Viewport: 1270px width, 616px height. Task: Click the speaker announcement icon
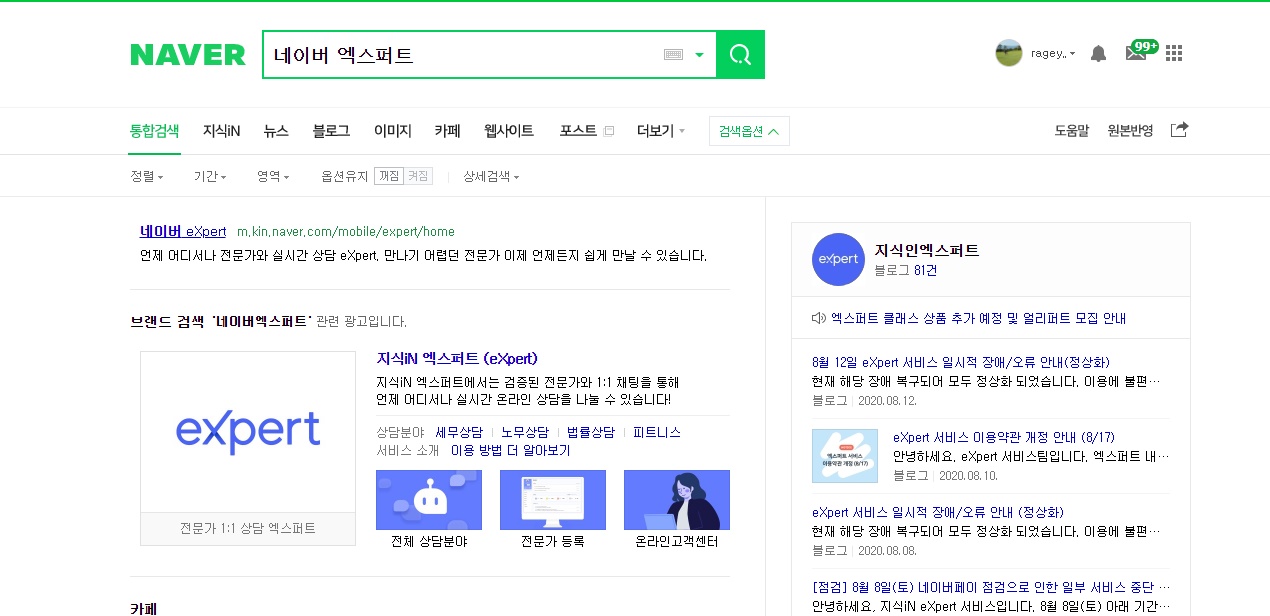point(819,318)
